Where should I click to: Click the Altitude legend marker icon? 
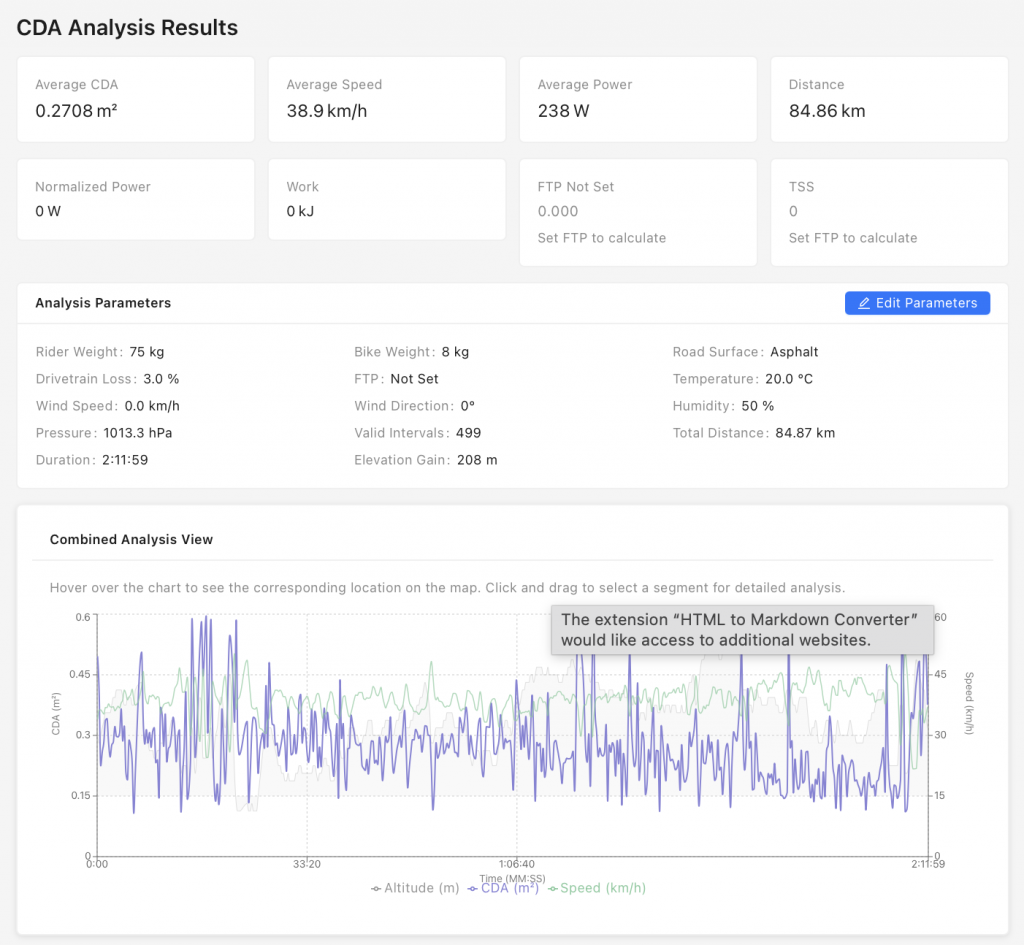(x=376, y=888)
